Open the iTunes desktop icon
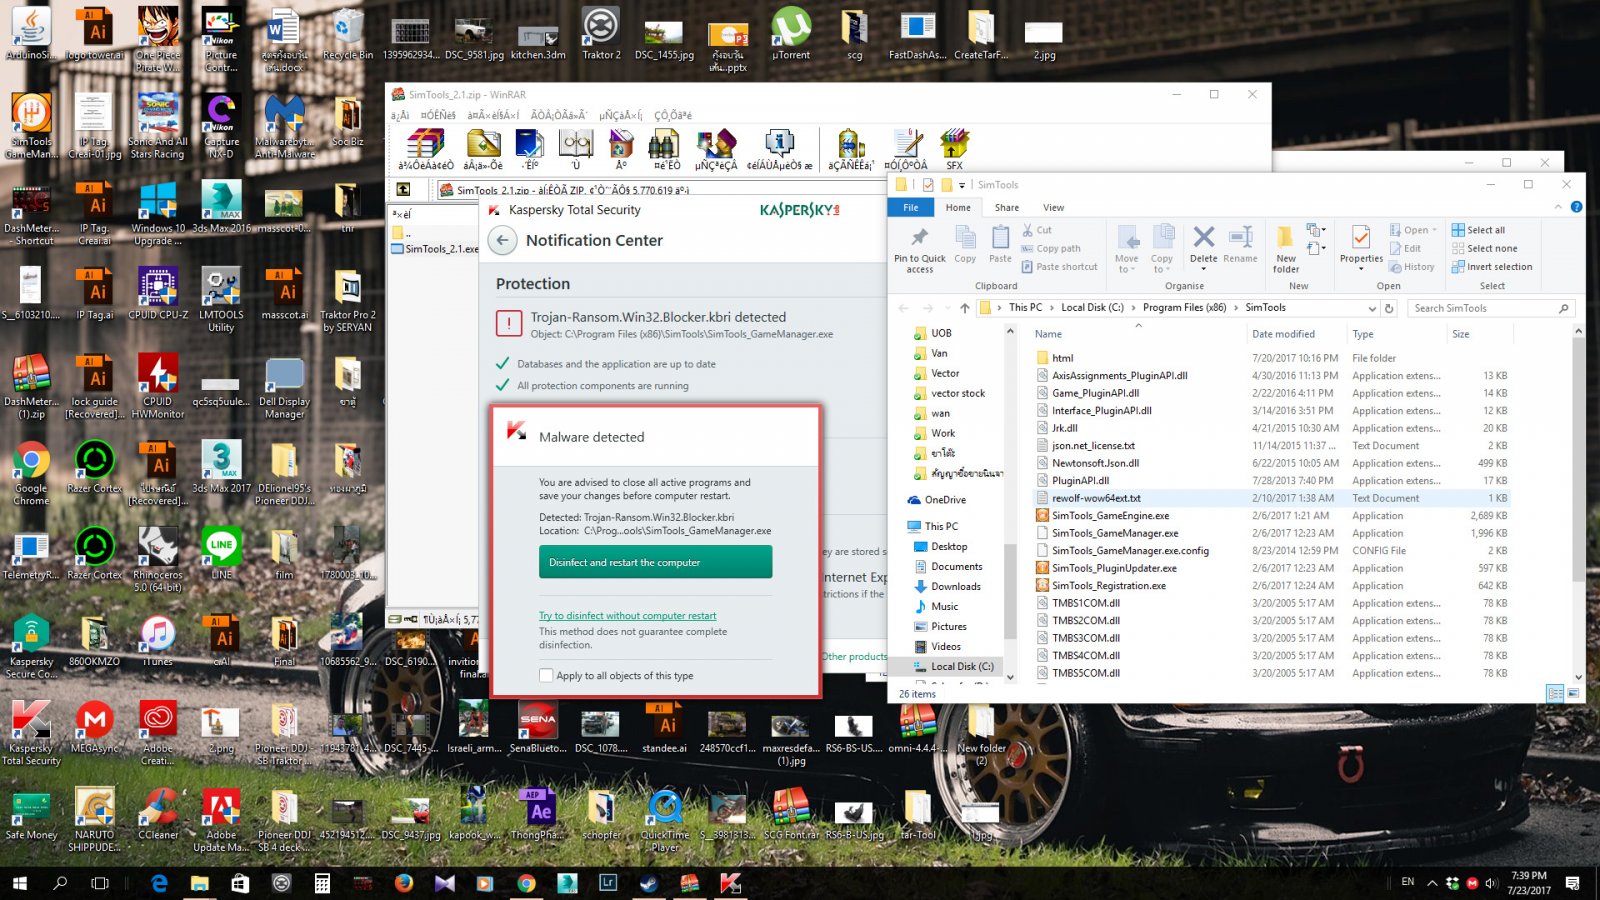Image resolution: width=1600 pixels, height=900 pixels. [x=157, y=641]
